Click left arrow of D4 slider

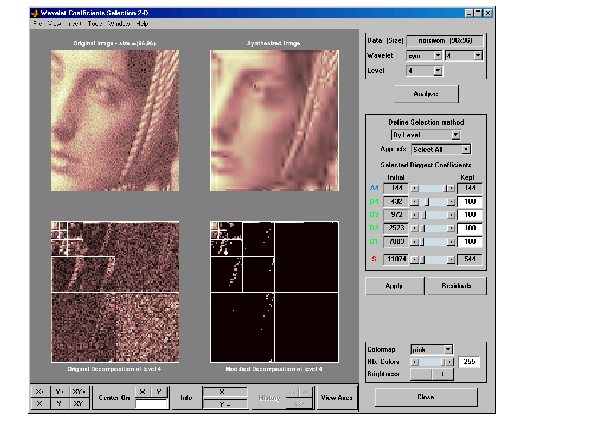click(415, 202)
